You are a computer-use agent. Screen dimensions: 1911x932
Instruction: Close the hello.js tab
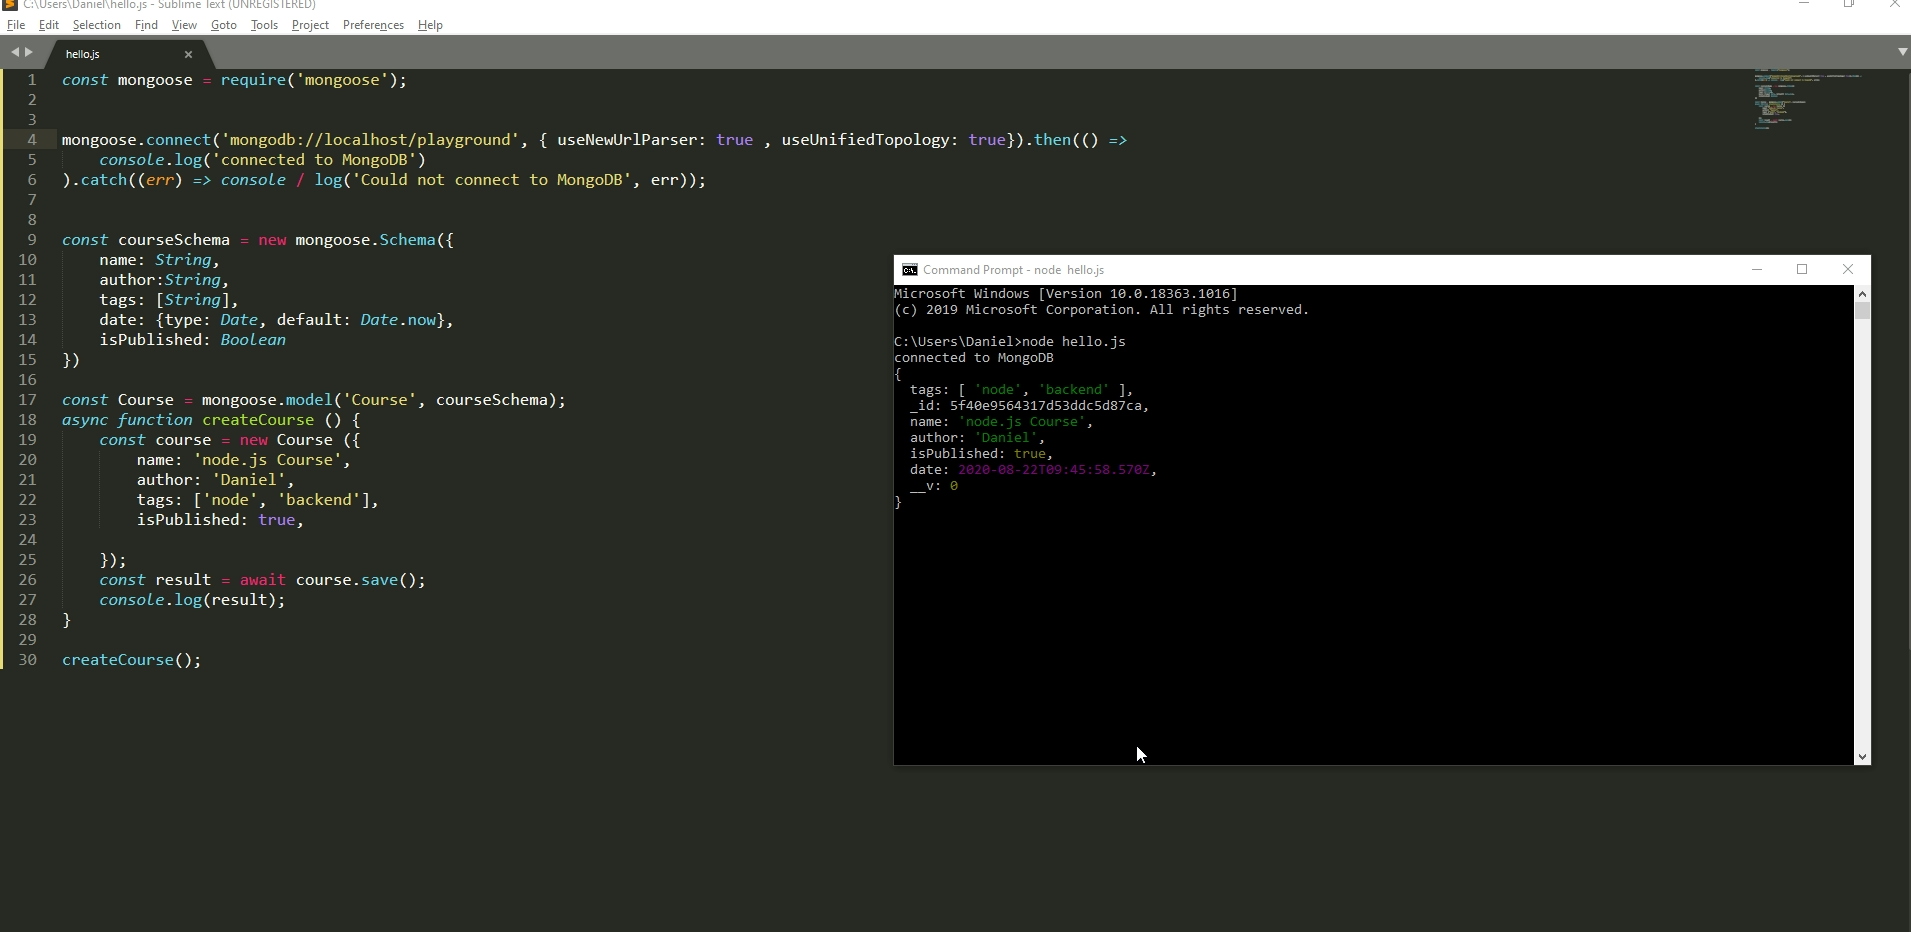(x=188, y=54)
